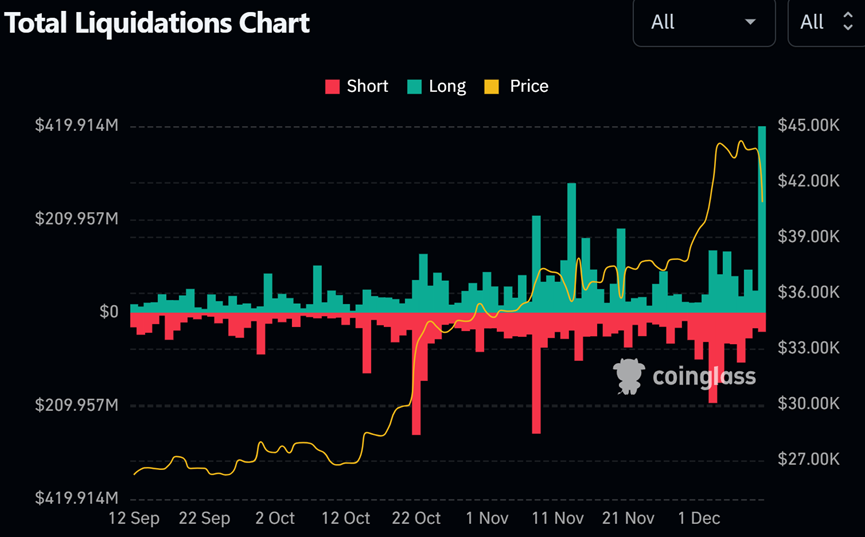Screen dimensions: 865x537
Task: Click the $45.00K price axis label
Action: 808,125
